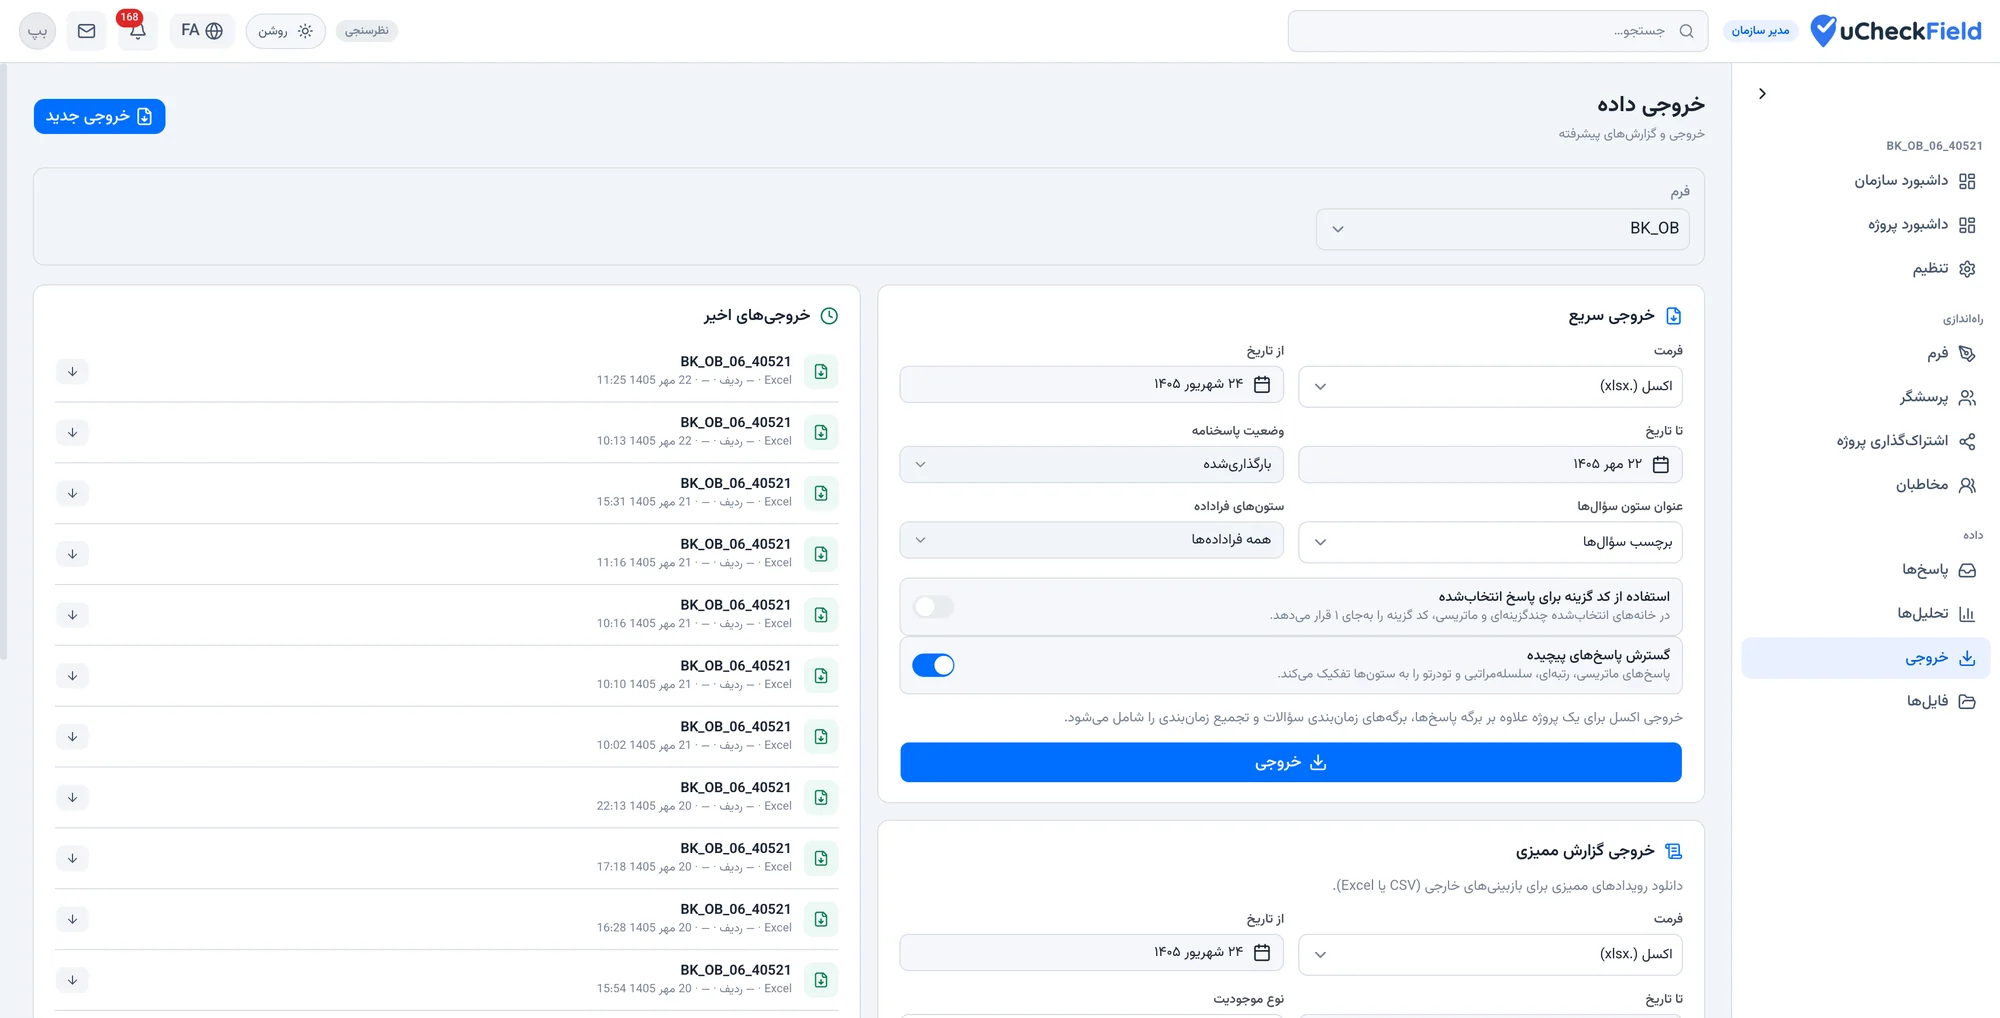
Task: Click the user avatar in the header
Action: pos(38,31)
